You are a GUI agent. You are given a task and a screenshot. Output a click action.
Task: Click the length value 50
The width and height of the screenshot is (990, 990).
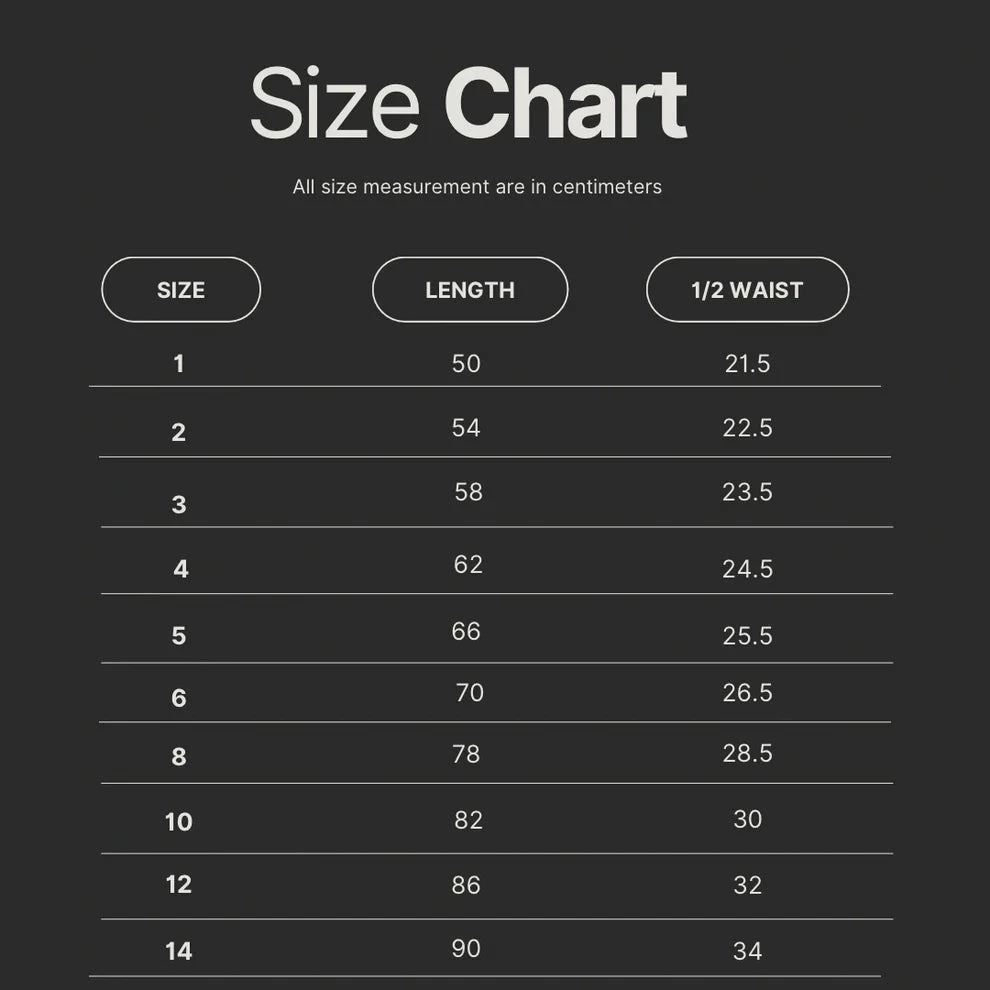466,364
